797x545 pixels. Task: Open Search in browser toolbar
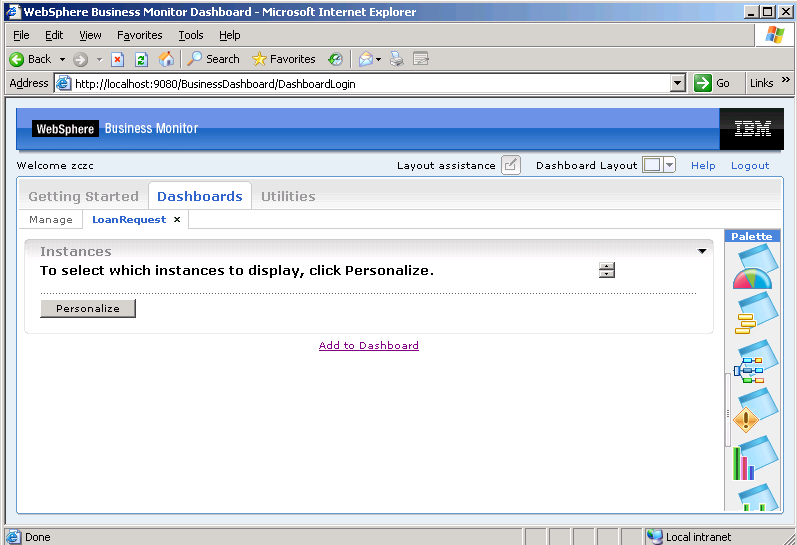point(213,59)
